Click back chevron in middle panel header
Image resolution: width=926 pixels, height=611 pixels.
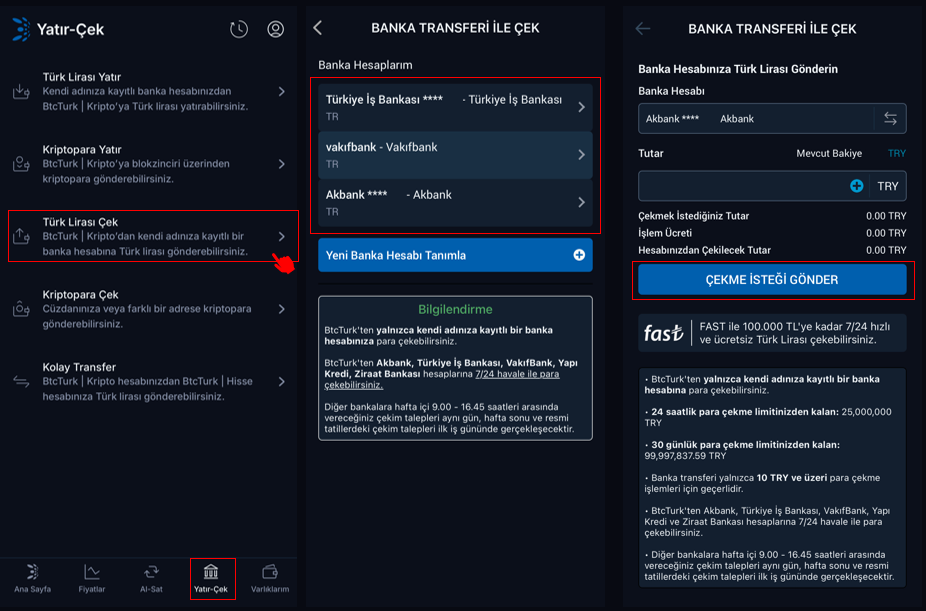pos(318,28)
